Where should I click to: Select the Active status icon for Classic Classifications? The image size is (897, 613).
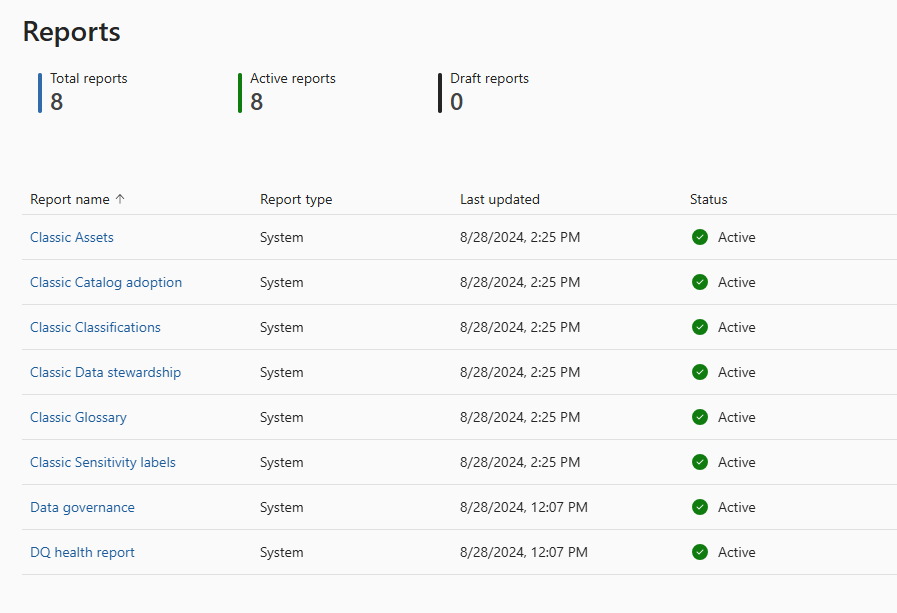[x=700, y=327]
